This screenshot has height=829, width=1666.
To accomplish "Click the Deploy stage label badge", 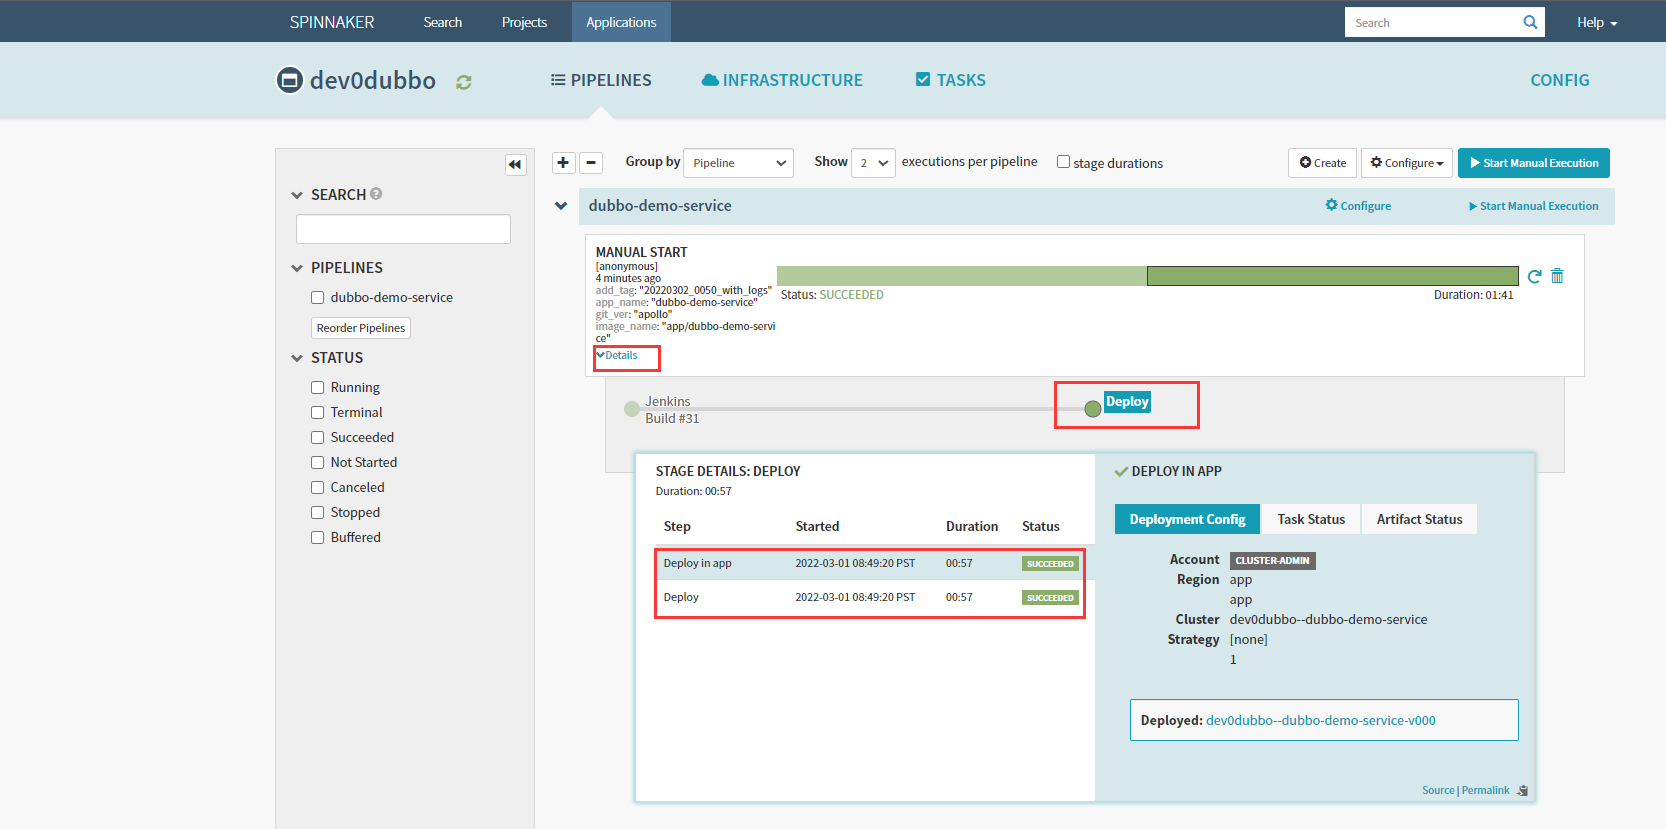I will coord(1127,402).
